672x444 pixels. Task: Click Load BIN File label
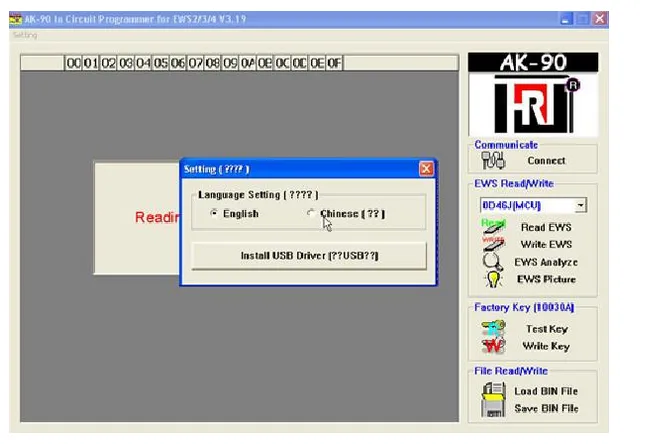tap(546, 391)
